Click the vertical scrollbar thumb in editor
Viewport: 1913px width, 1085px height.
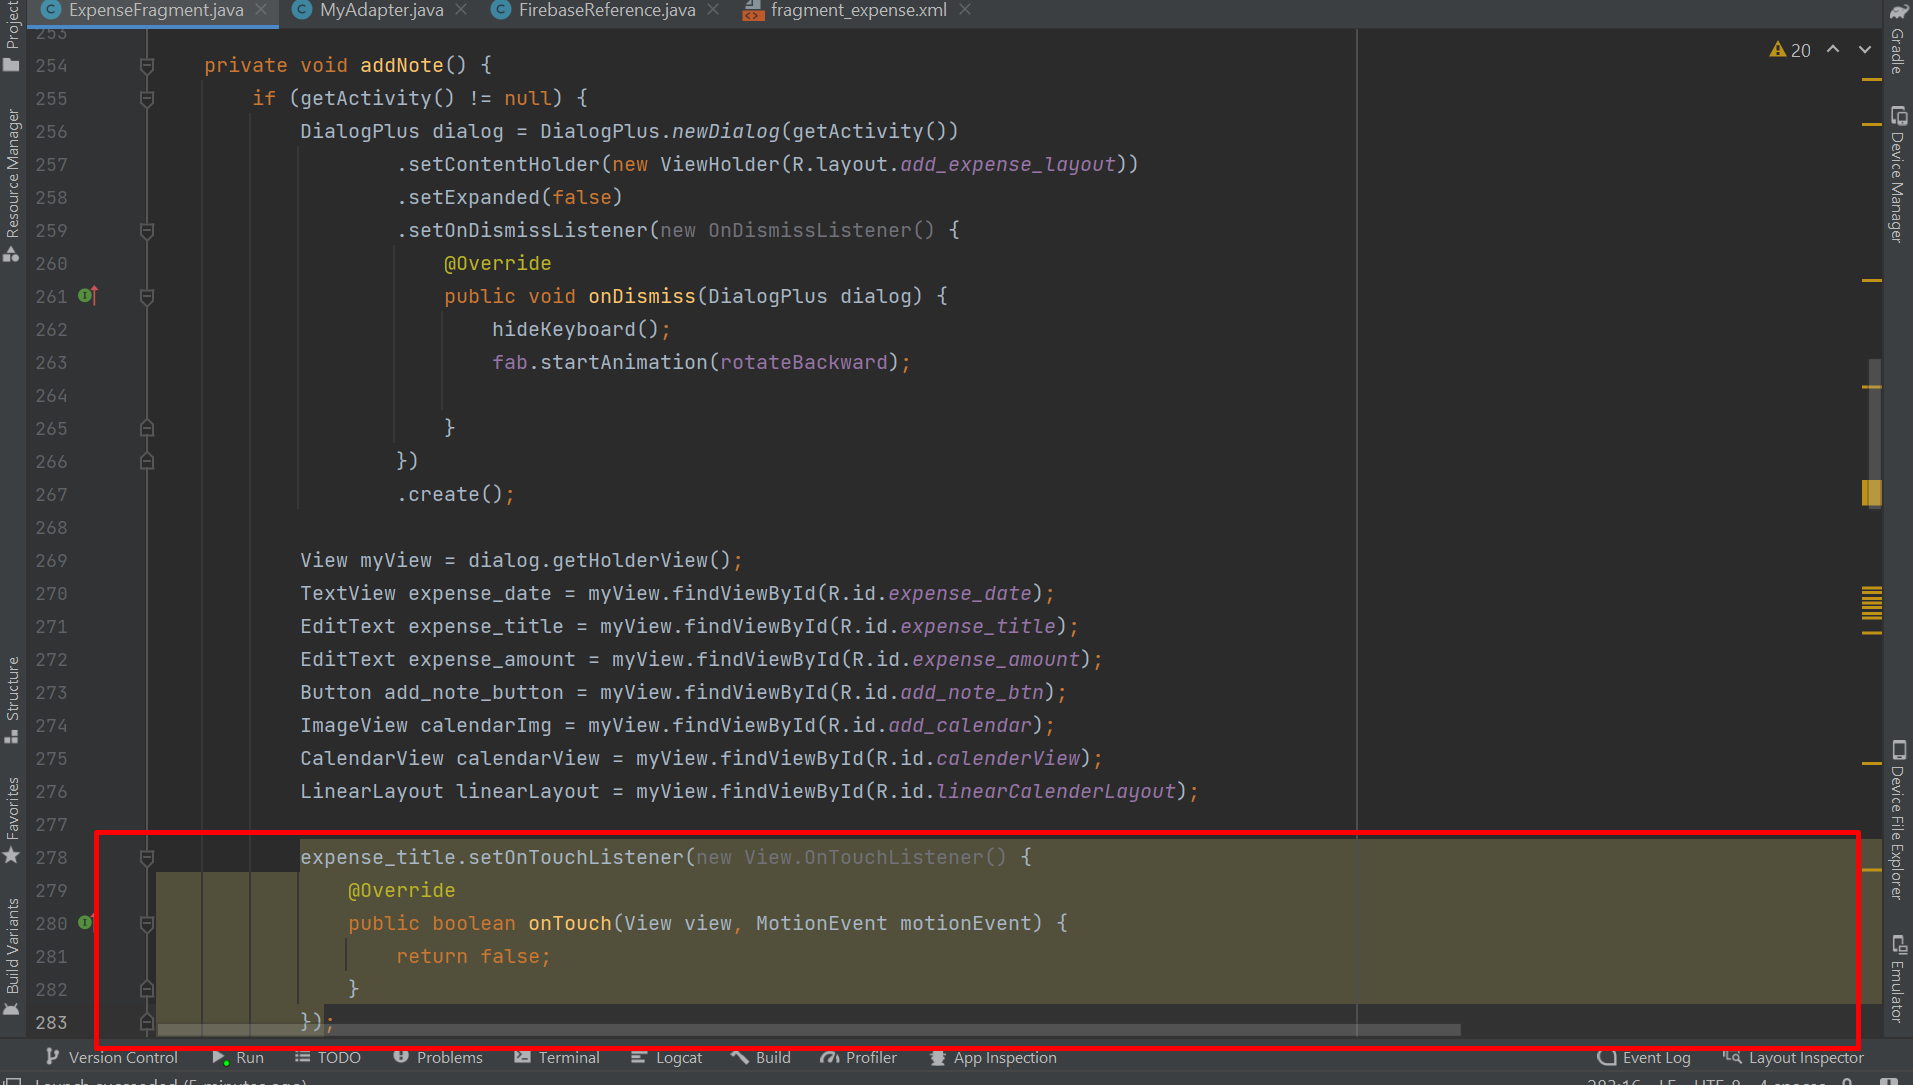pos(1875,432)
